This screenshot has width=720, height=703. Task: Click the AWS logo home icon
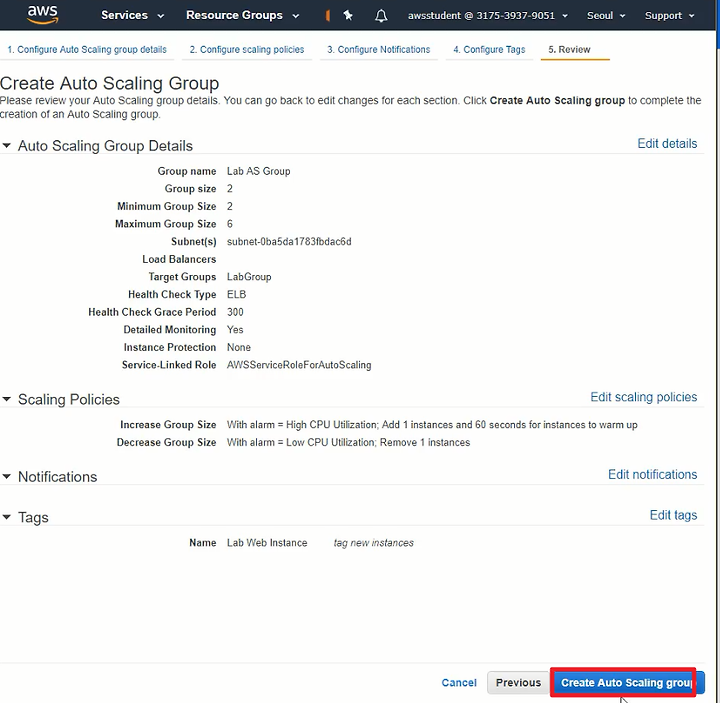42,14
